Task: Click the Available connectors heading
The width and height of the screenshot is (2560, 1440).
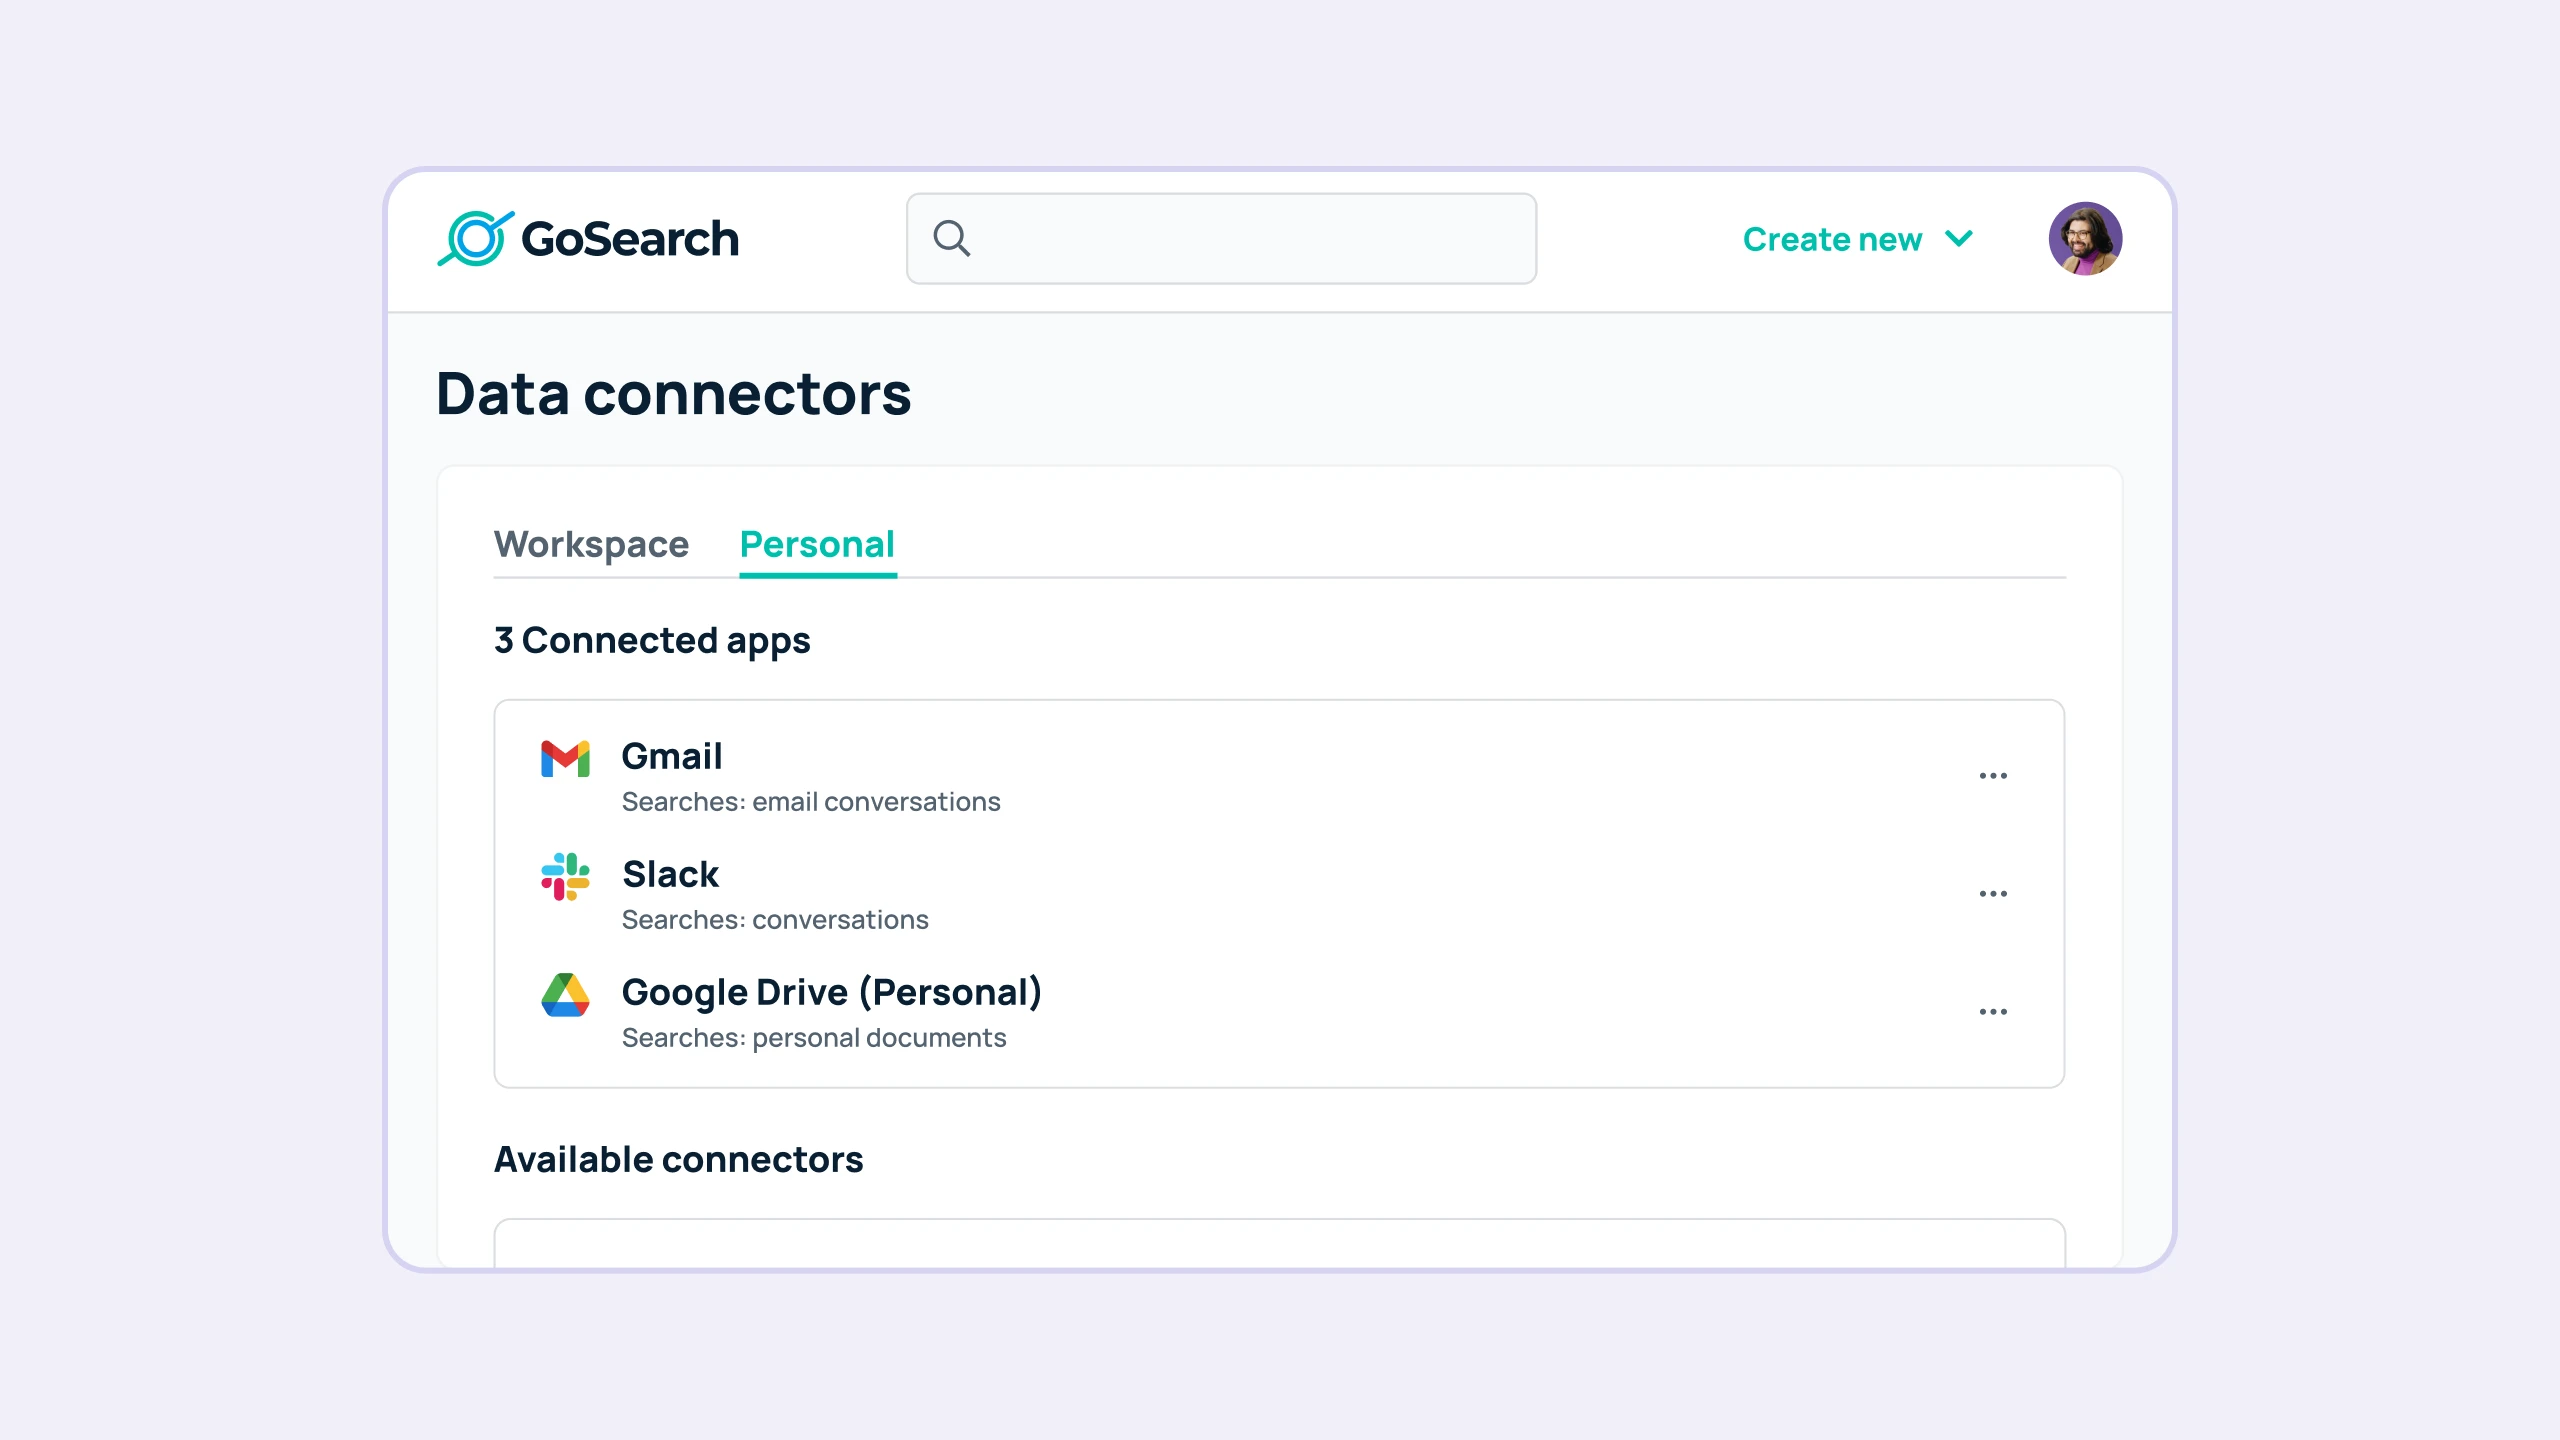Action: pos(679,1159)
